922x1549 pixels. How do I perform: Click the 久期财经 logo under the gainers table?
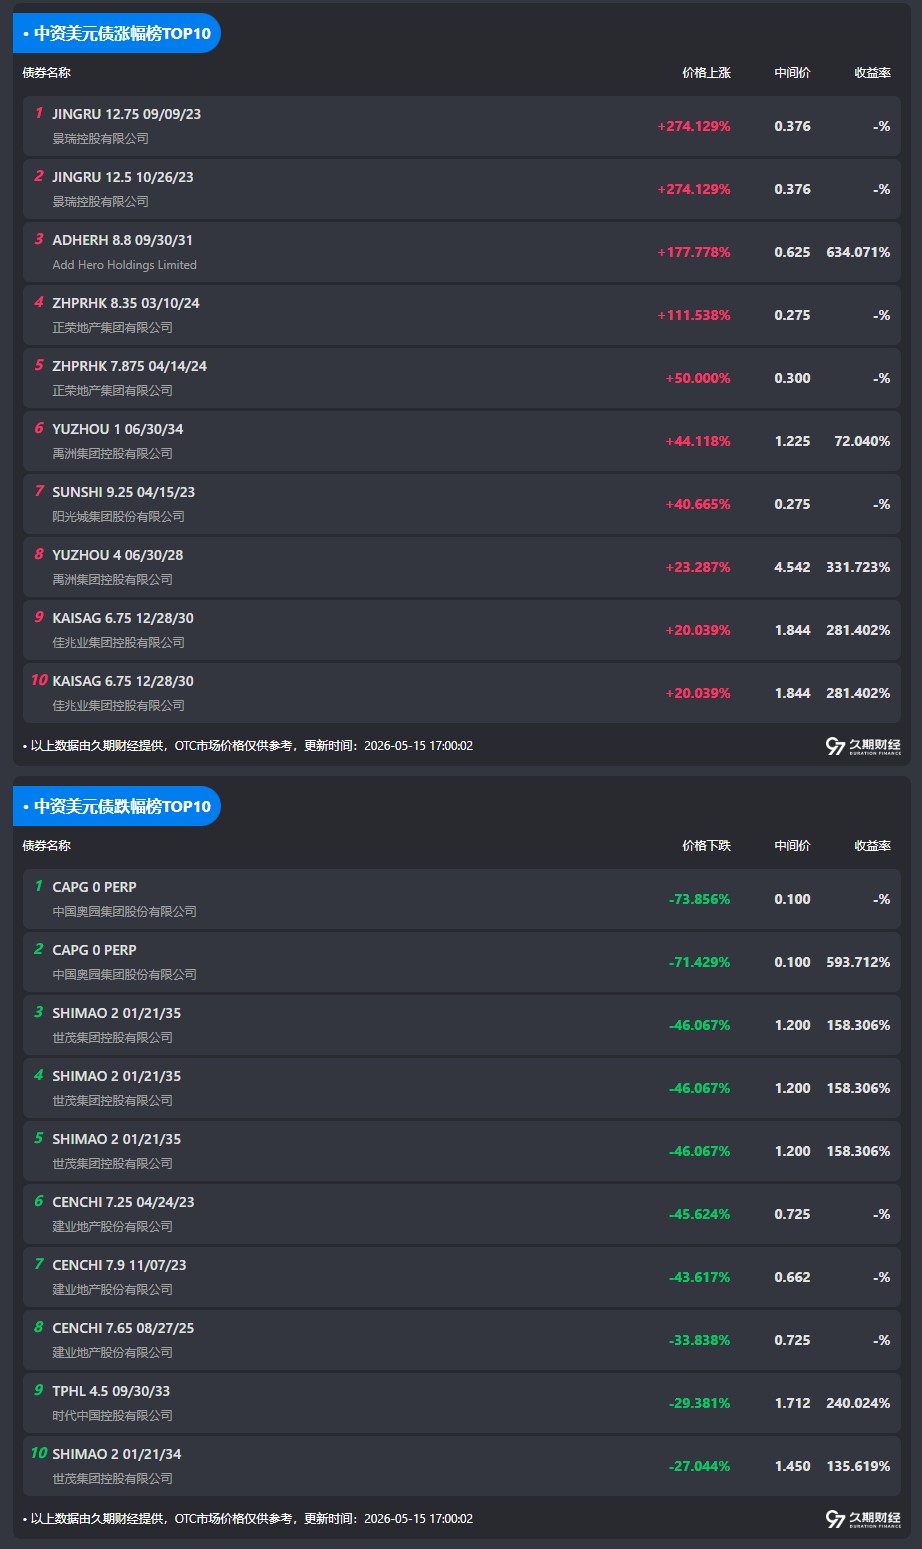[863, 746]
